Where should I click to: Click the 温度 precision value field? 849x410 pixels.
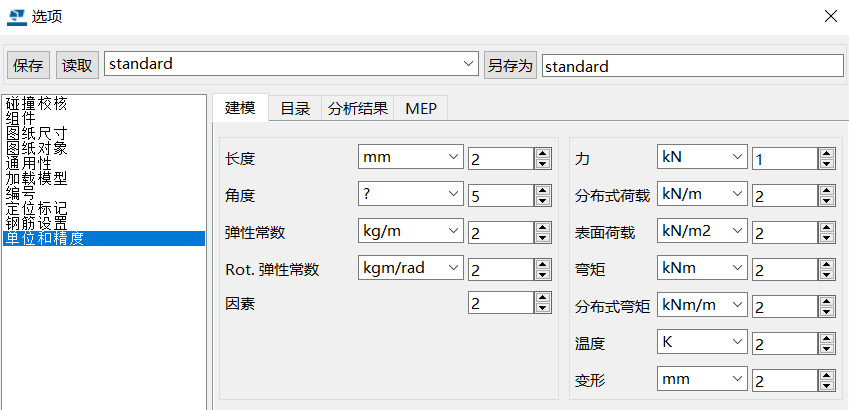(785, 343)
